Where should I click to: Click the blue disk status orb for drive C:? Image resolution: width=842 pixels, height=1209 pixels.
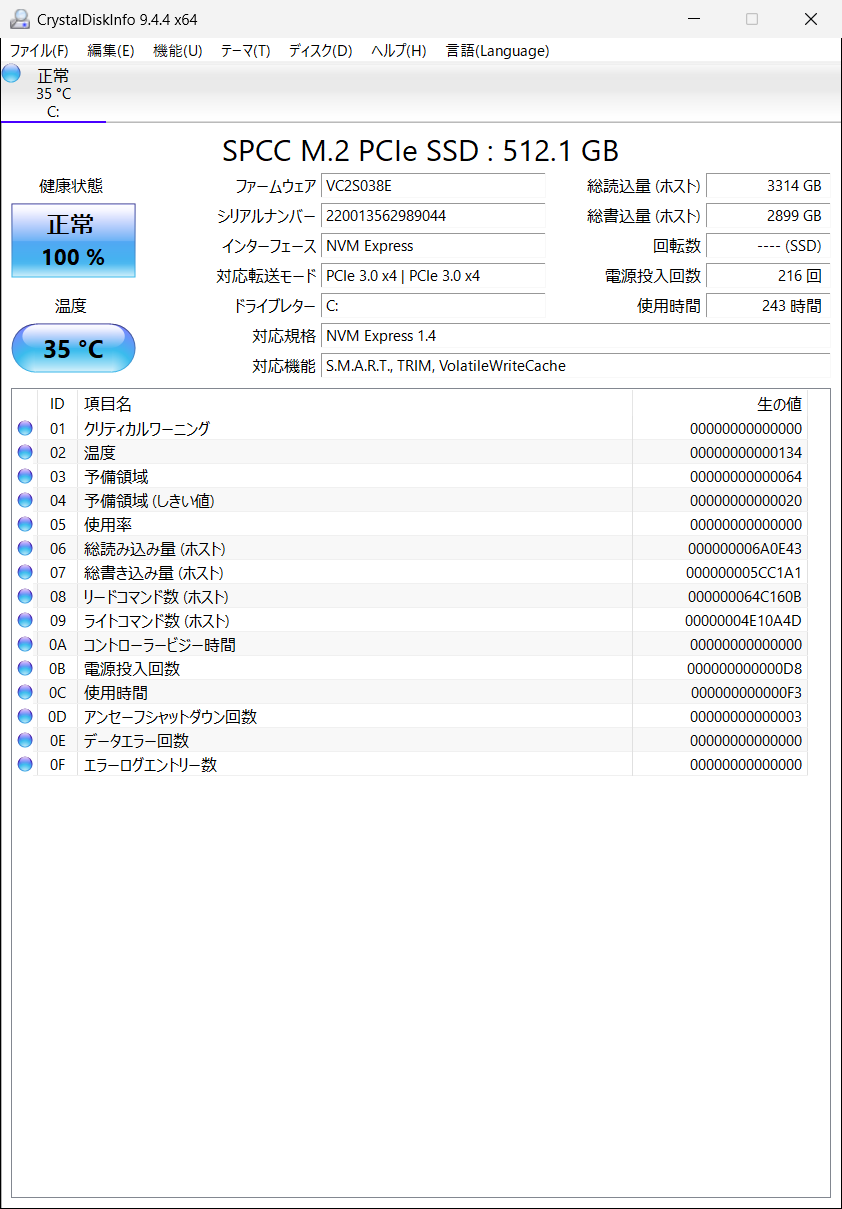click(11, 73)
